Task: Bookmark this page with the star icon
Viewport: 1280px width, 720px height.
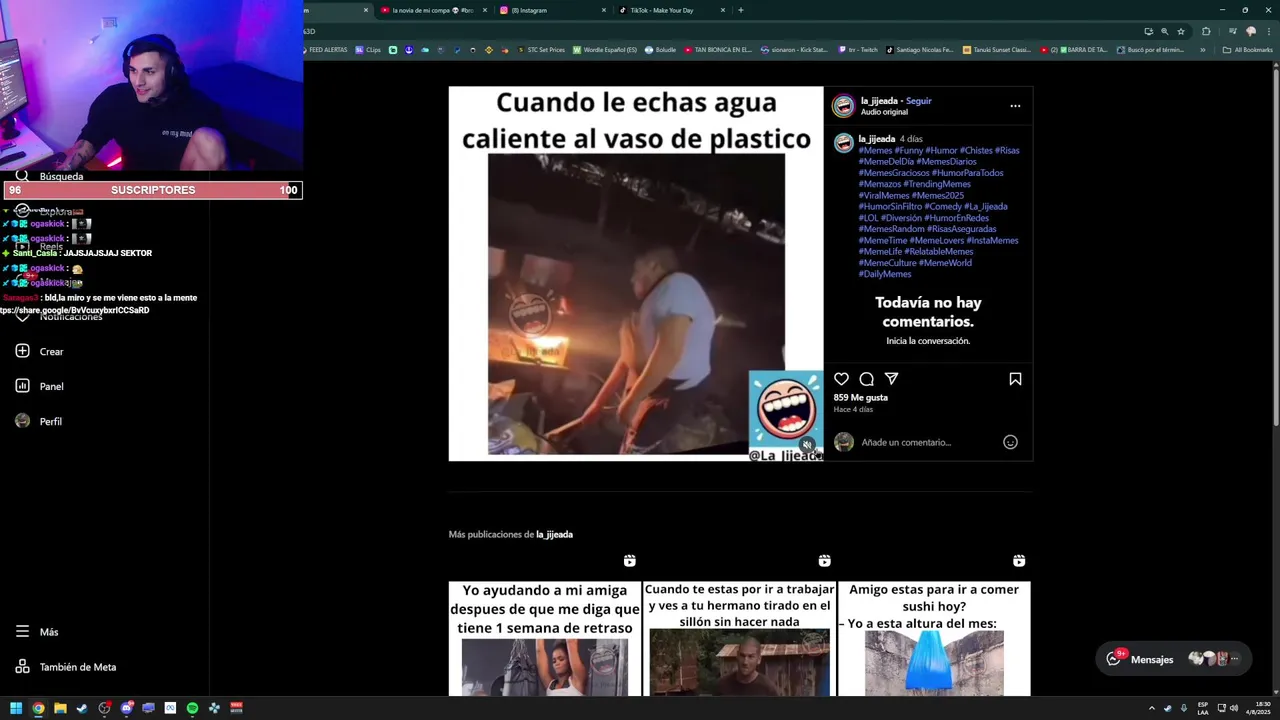Action: click(x=1181, y=31)
